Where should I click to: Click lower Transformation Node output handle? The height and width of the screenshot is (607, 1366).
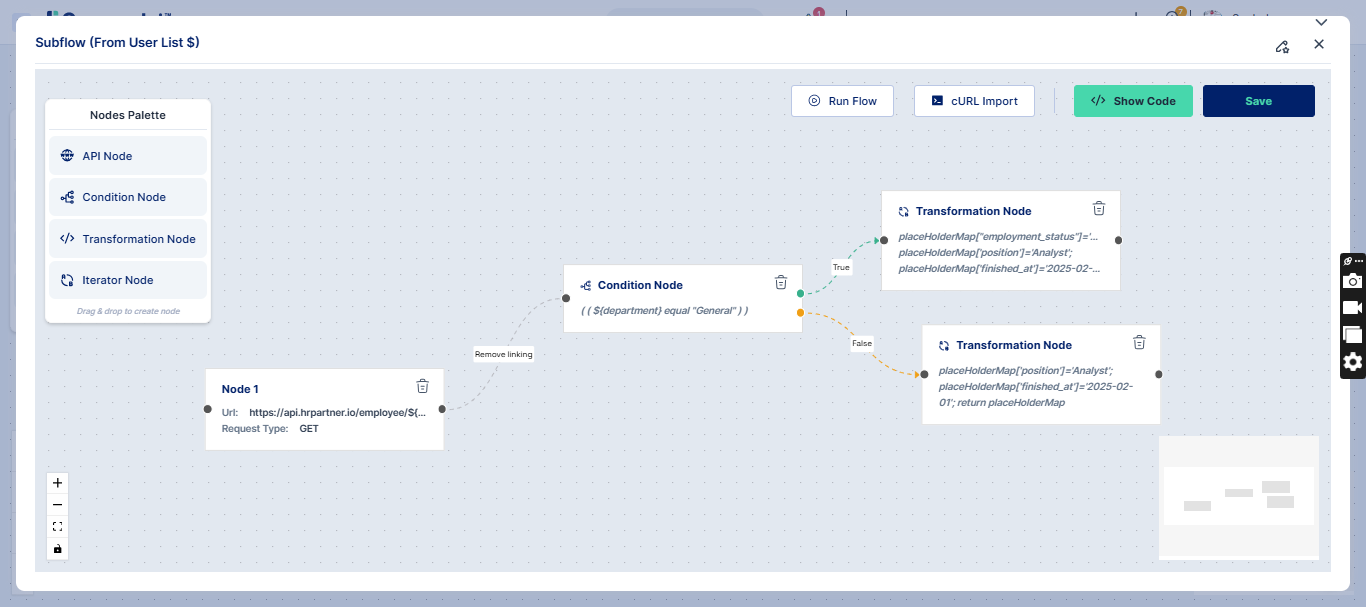[1158, 374]
